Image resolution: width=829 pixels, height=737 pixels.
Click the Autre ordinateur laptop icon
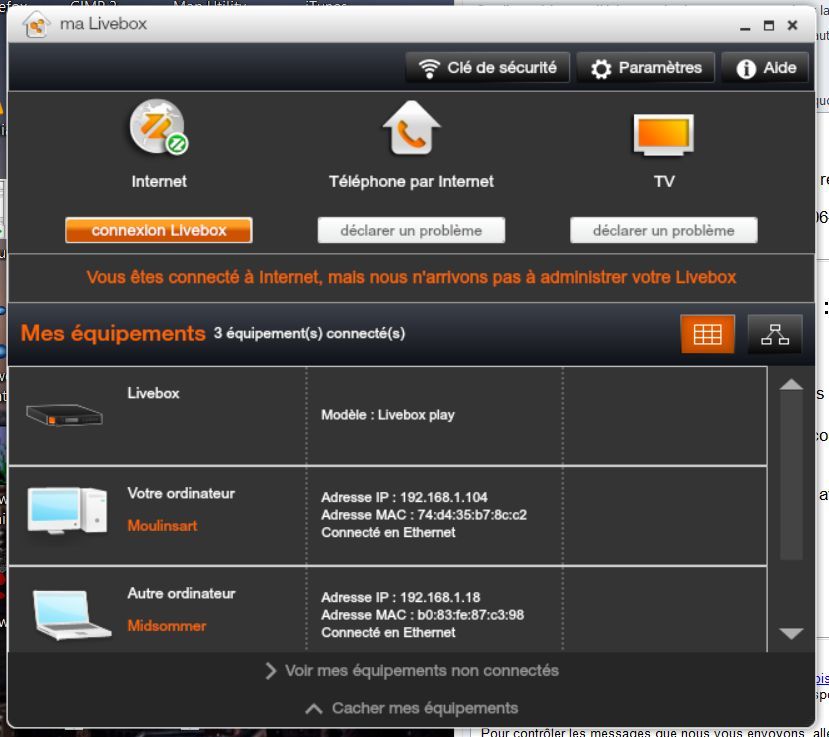pos(71,614)
